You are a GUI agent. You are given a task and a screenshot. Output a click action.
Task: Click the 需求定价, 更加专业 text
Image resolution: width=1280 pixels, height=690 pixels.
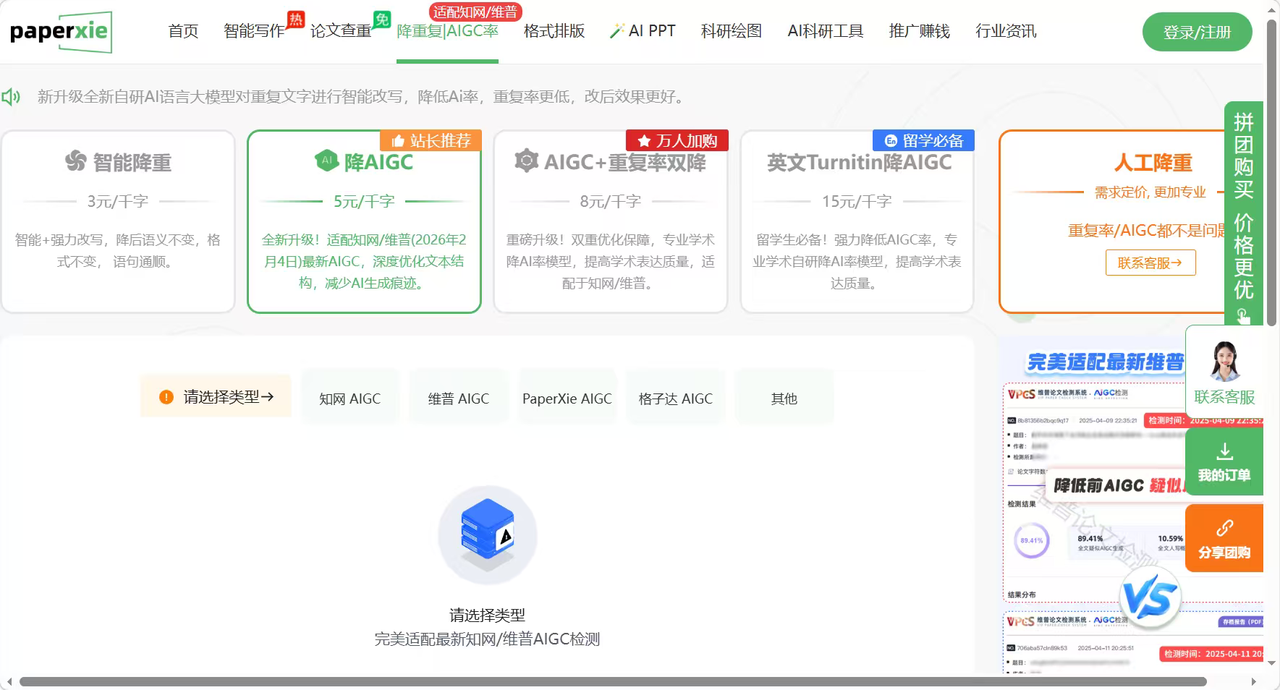[x=1150, y=192]
